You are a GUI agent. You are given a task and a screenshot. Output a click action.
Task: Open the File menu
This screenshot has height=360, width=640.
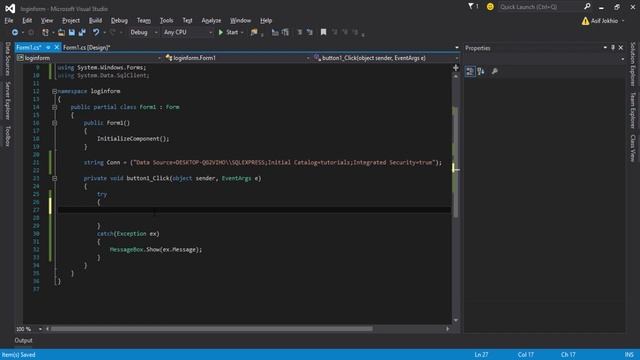[9, 20]
